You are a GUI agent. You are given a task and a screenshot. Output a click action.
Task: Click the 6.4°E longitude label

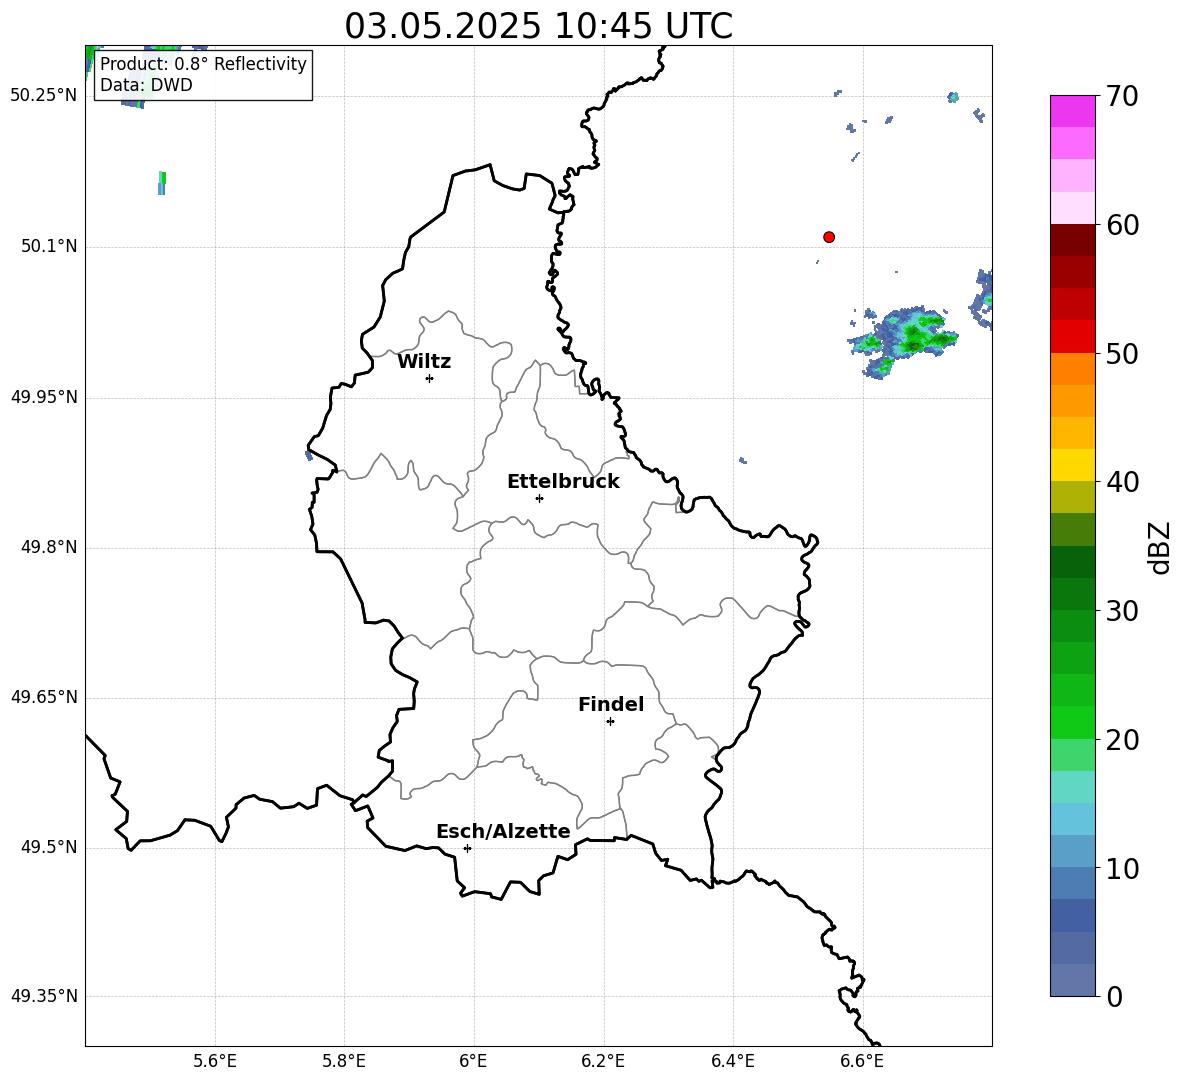[x=732, y=1061]
